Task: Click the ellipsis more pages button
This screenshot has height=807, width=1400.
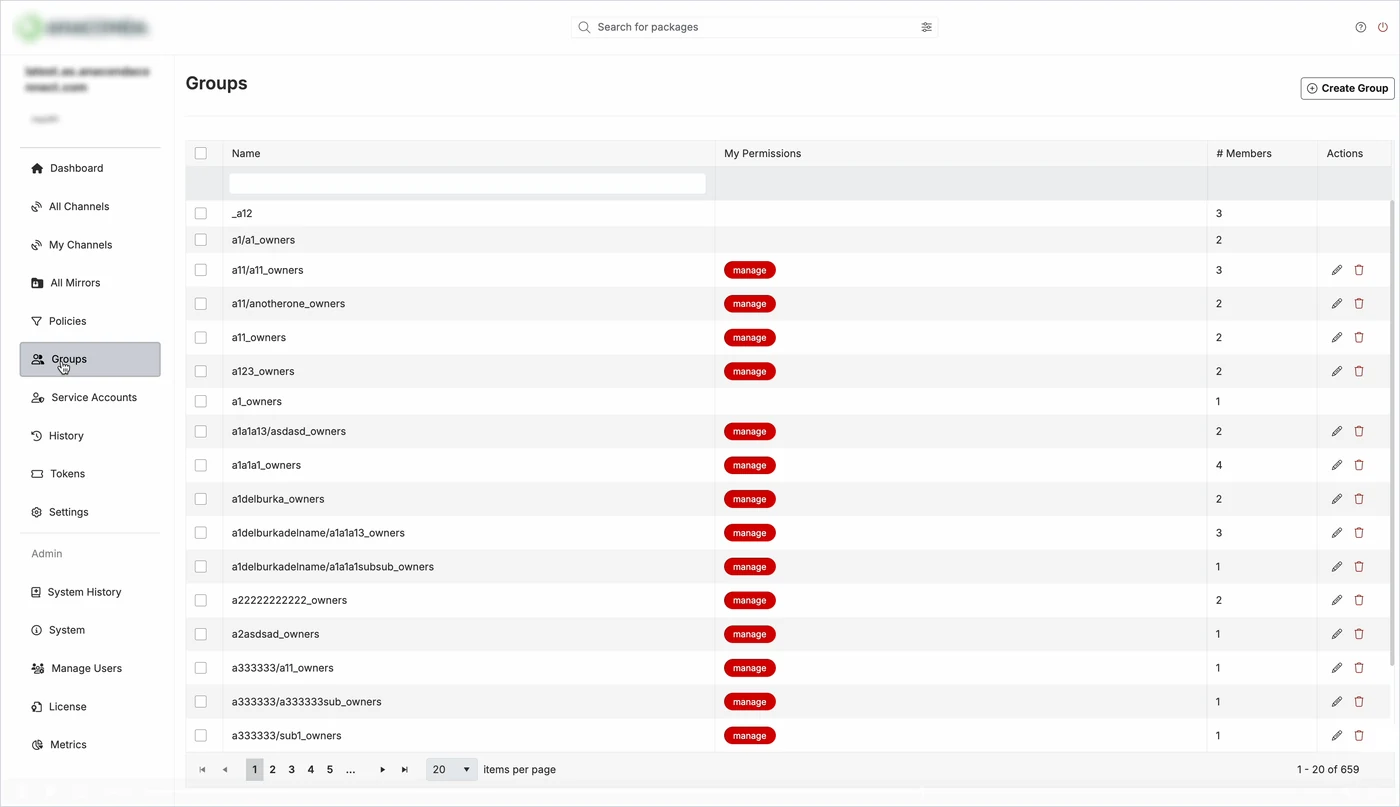Action: tap(351, 770)
